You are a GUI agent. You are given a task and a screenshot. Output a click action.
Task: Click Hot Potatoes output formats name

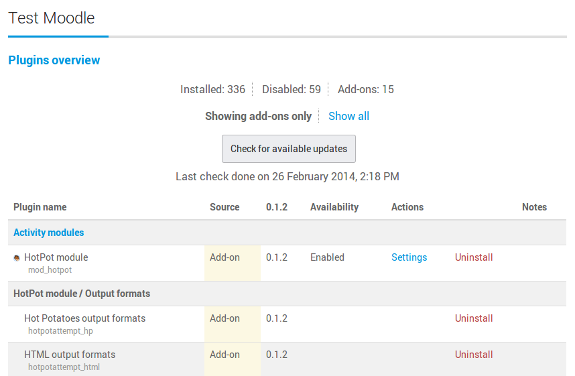tap(85, 318)
